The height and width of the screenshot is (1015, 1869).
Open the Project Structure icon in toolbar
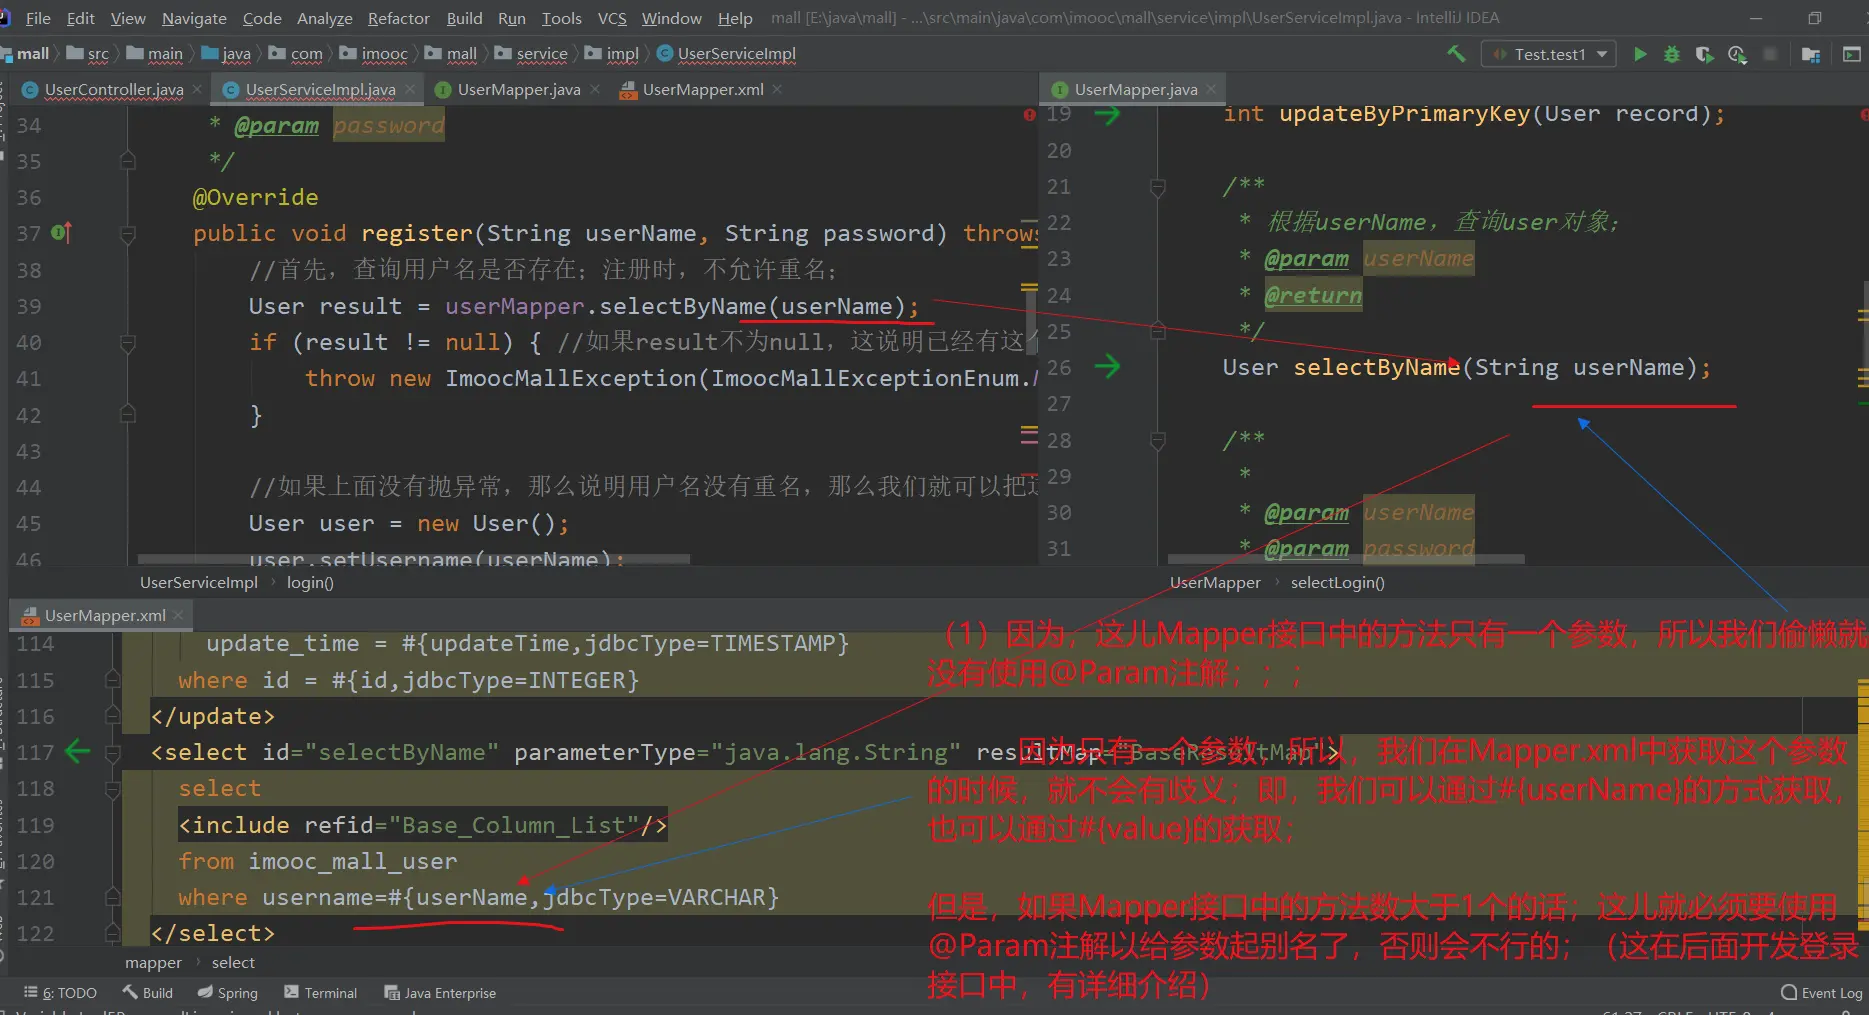(x=1810, y=54)
